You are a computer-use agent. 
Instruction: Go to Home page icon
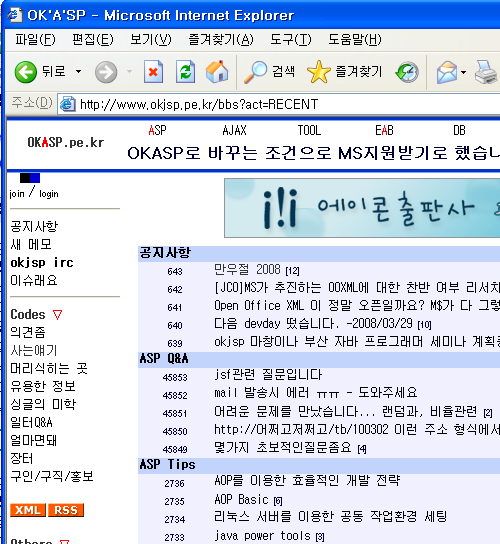pos(217,72)
